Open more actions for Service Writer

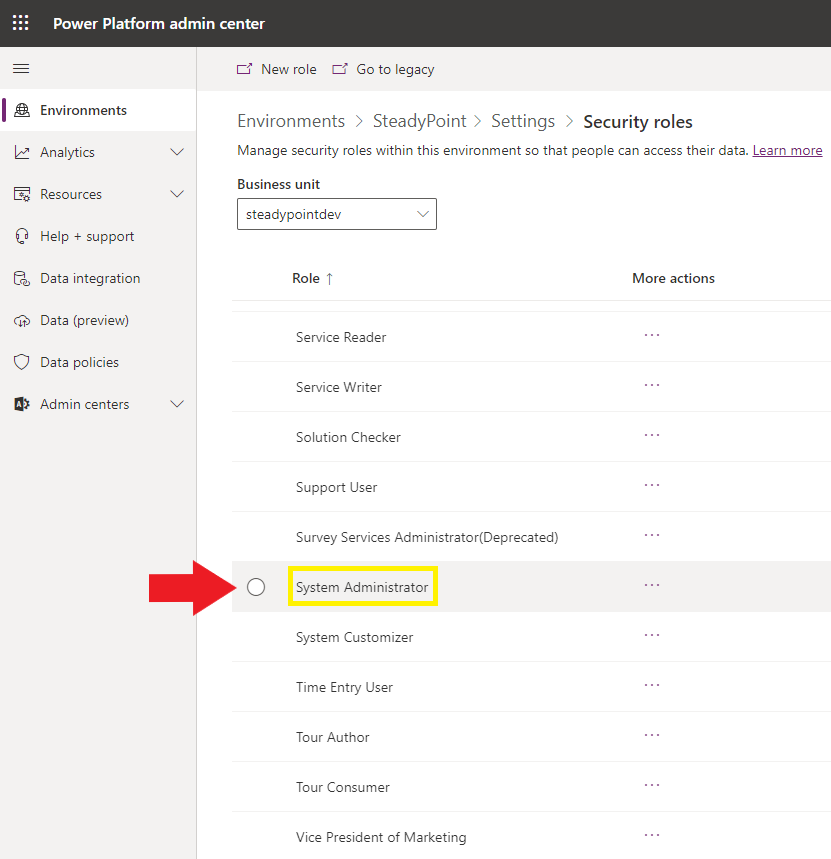[x=652, y=385]
